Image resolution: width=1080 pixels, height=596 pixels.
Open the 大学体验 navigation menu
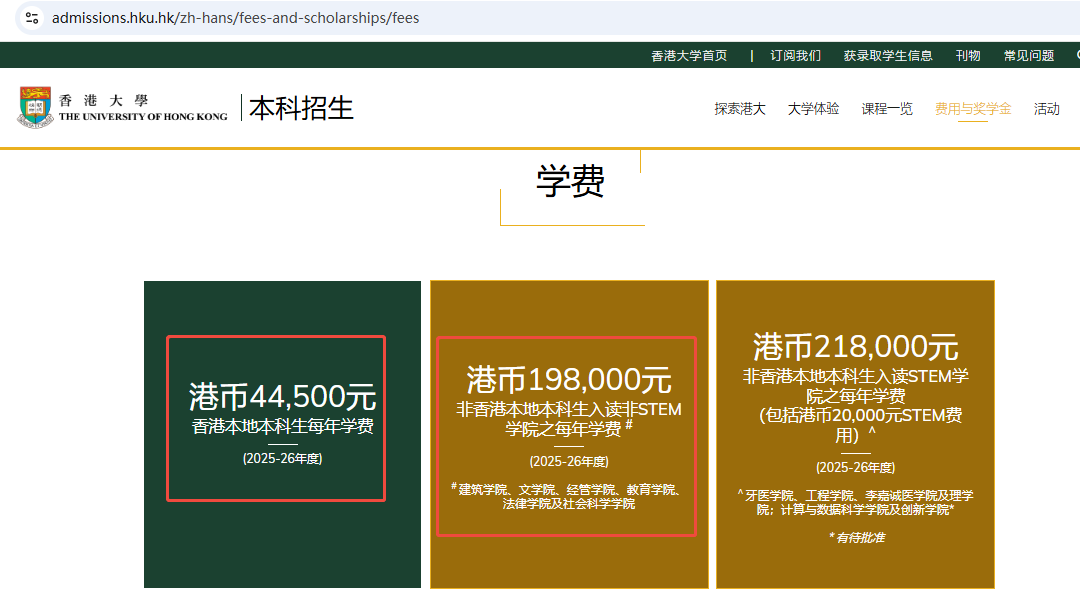click(813, 109)
